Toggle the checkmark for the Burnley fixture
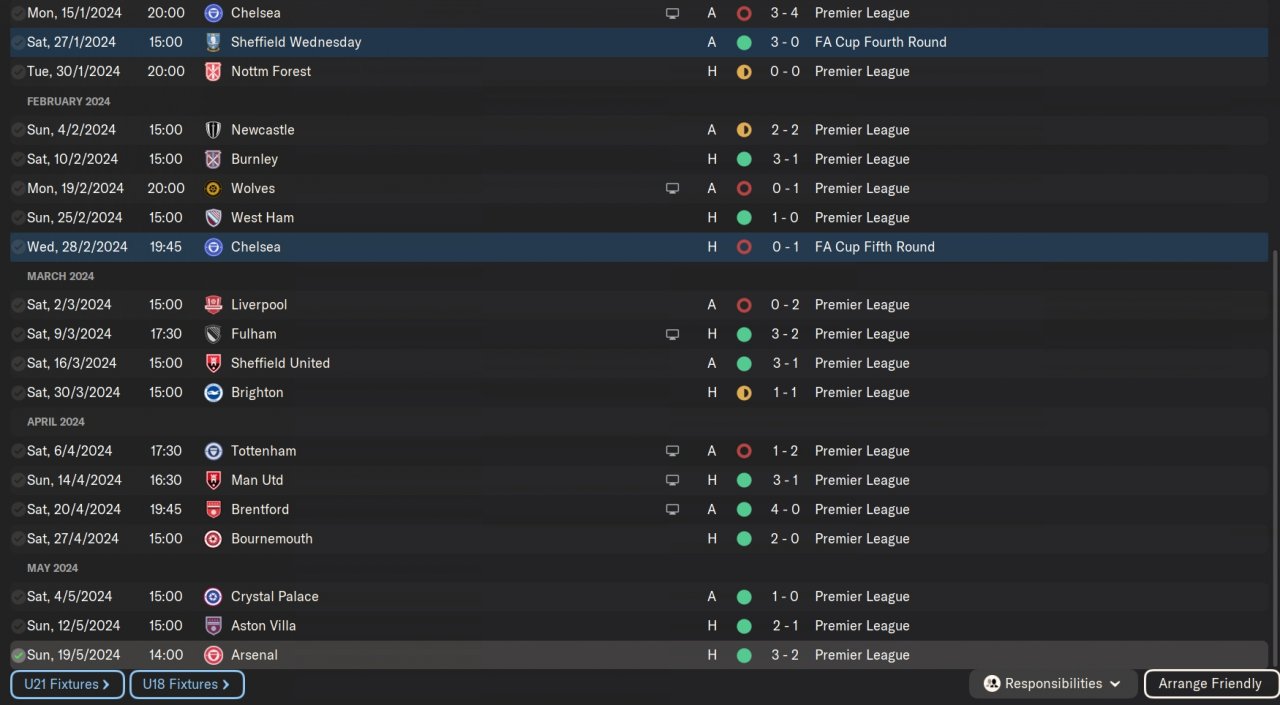The width and height of the screenshot is (1280, 705). tap(18, 159)
